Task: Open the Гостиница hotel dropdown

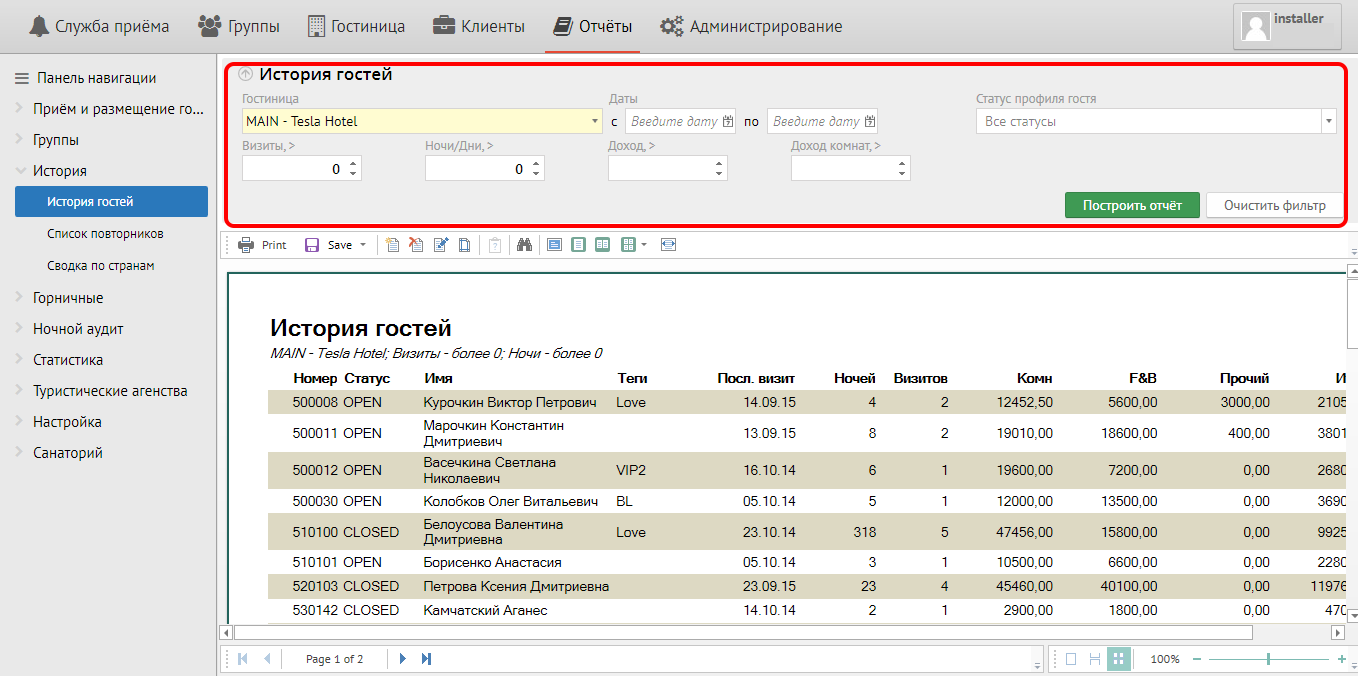Action: (596, 121)
